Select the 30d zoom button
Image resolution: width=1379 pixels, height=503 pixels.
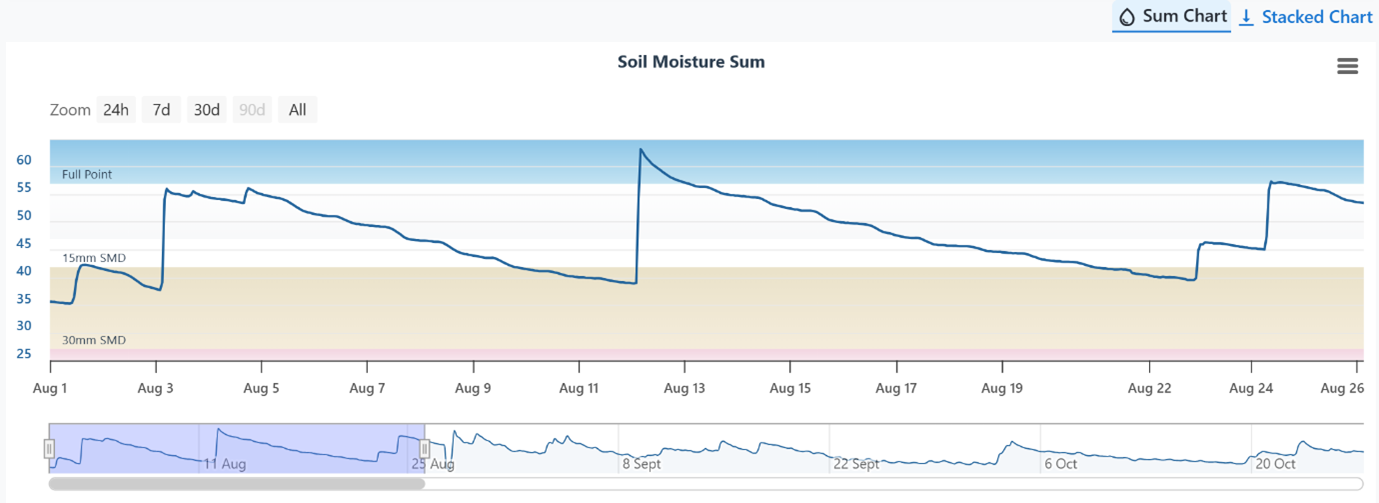point(207,110)
